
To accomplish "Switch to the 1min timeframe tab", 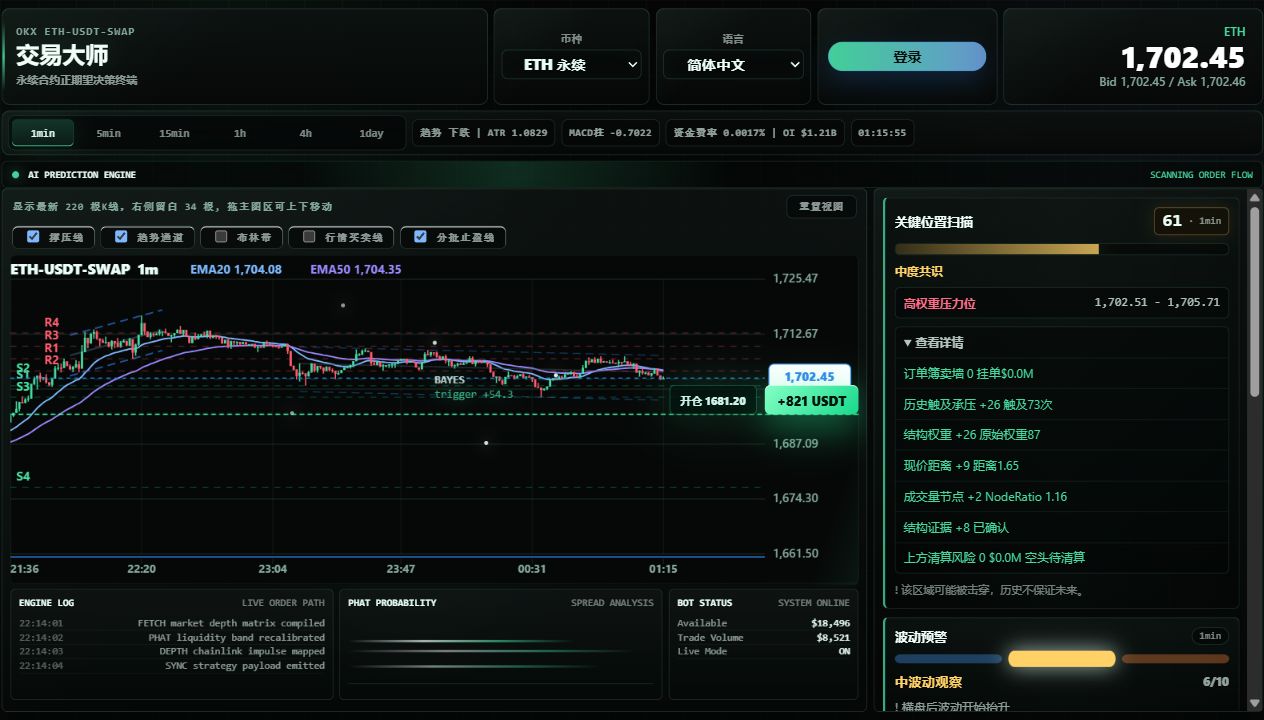I will coord(43,133).
